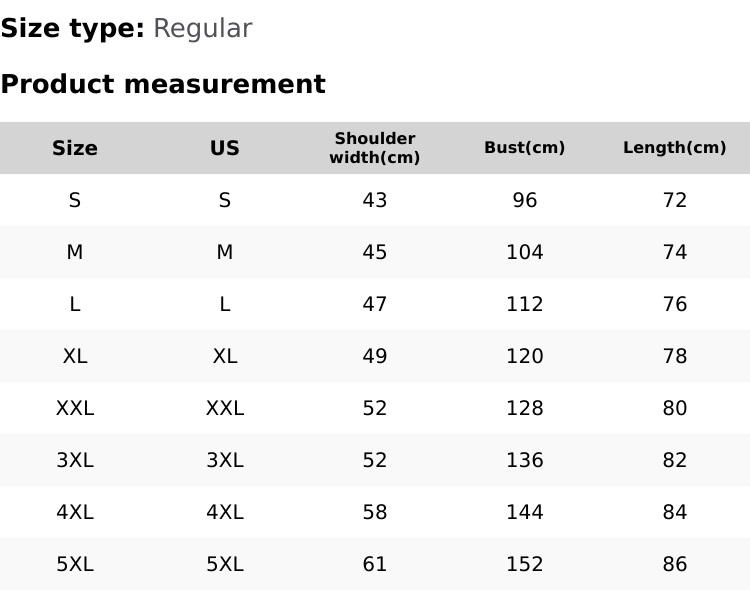Select the "Shoulder width(cm)" column header
The image size is (750, 590).
pos(375,148)
